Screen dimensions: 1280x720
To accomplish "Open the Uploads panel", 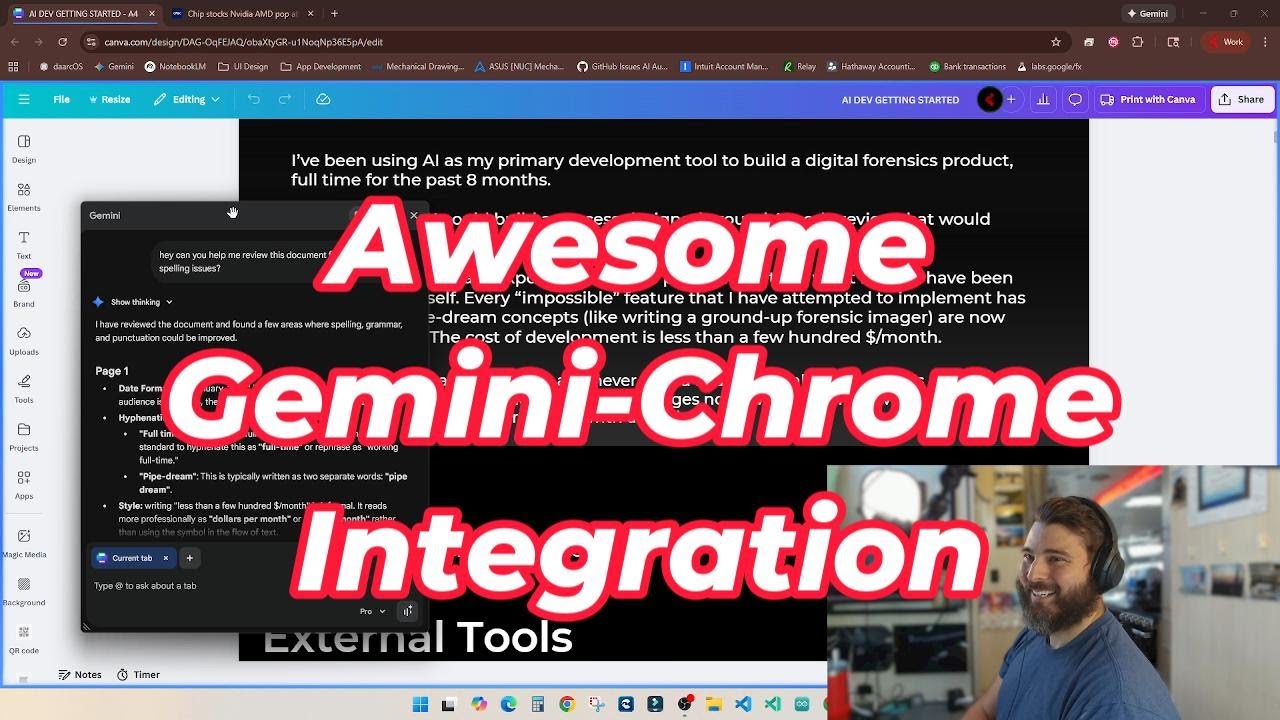I will (24, 340).
